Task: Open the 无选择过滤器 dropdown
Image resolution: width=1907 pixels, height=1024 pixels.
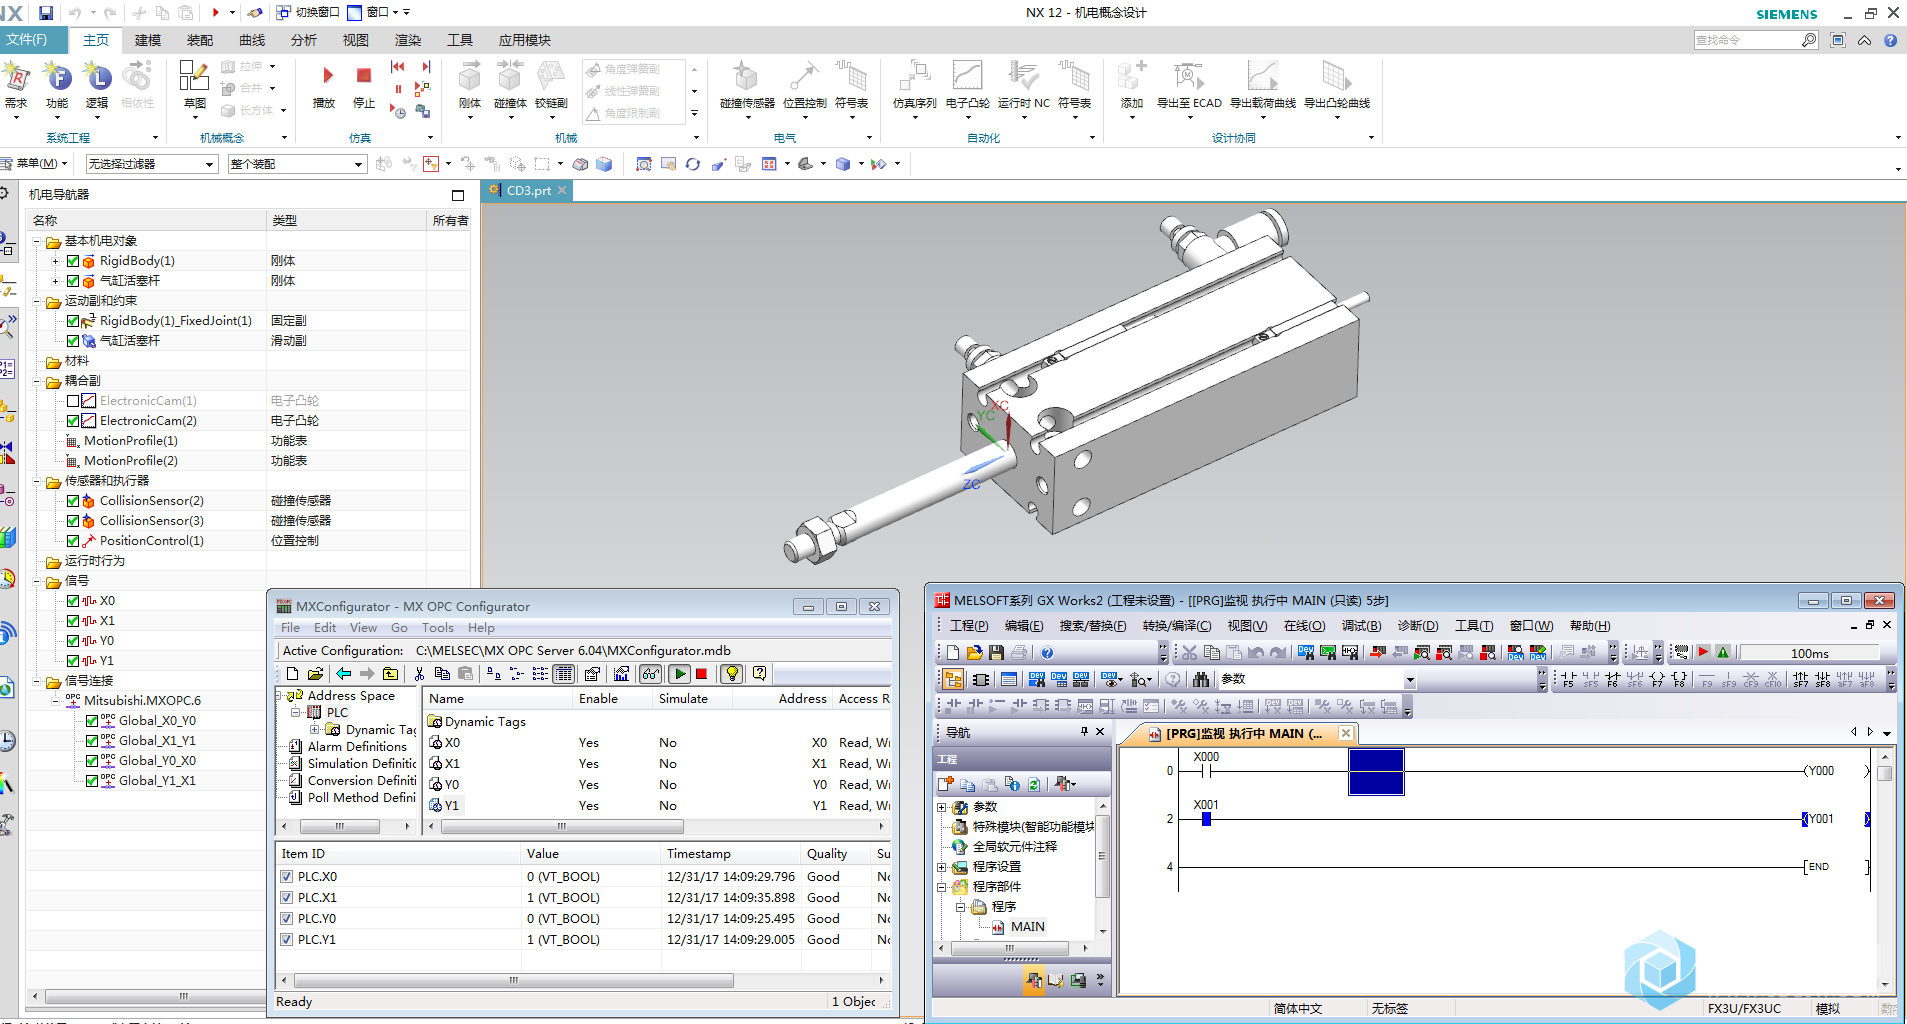Action: tap(151, 164)
